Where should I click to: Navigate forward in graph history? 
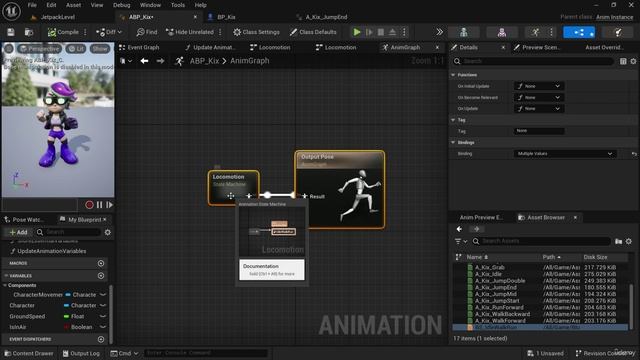point(160,61)
